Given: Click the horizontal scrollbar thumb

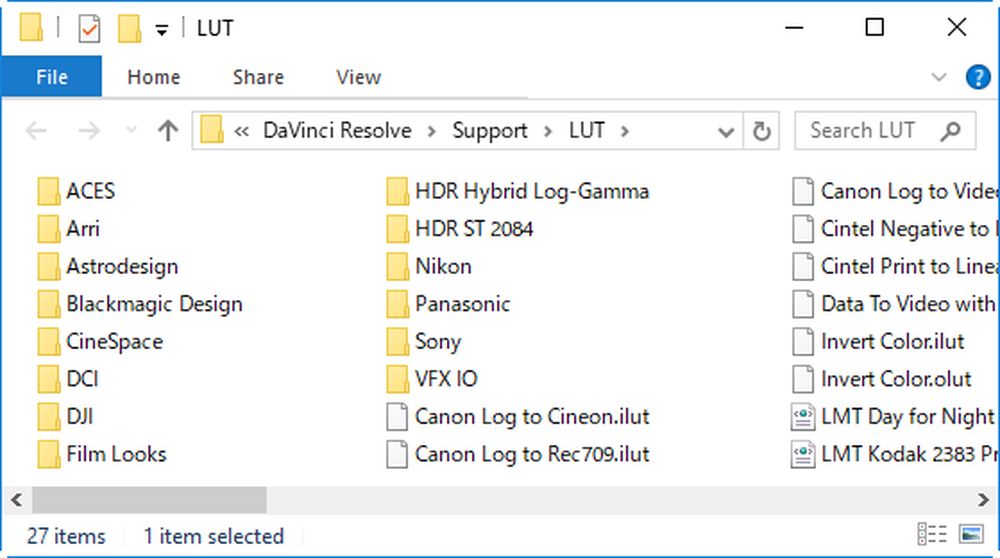Looking at the screenshot, I should [149, 500].
